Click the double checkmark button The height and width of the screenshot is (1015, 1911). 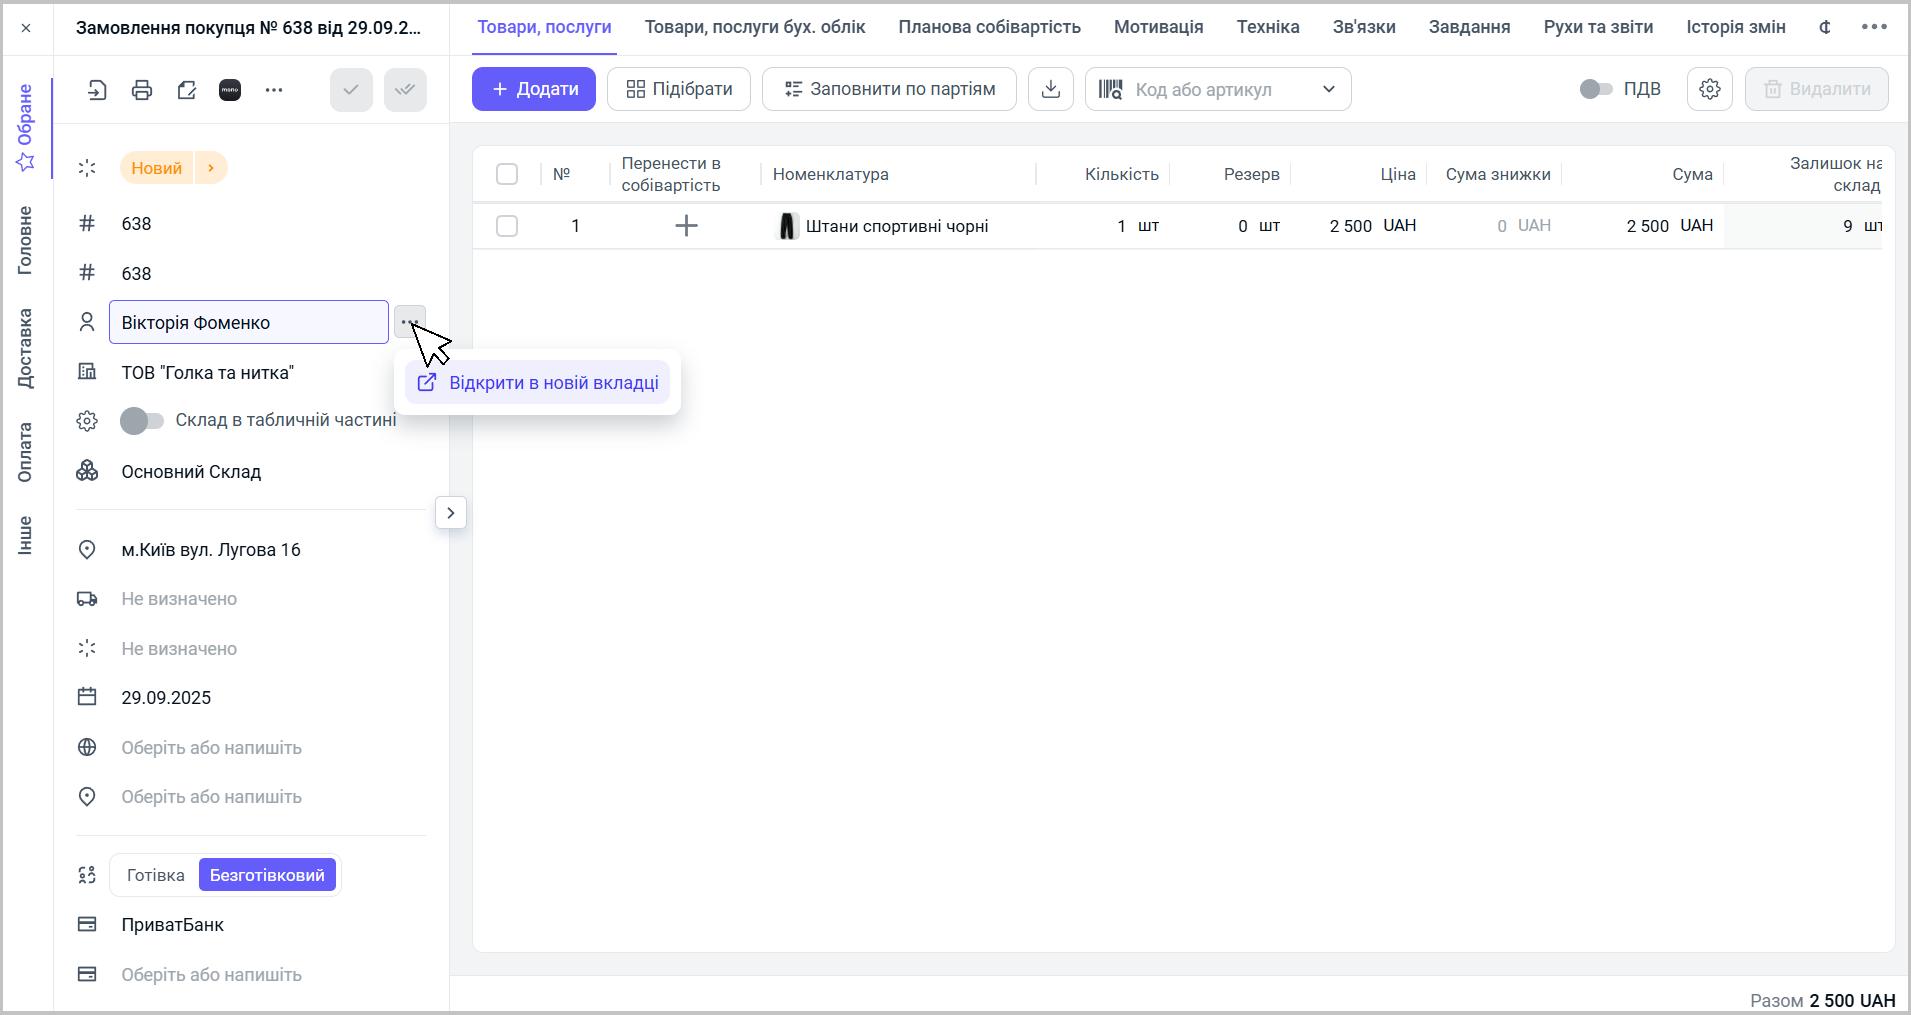[405, 90]
